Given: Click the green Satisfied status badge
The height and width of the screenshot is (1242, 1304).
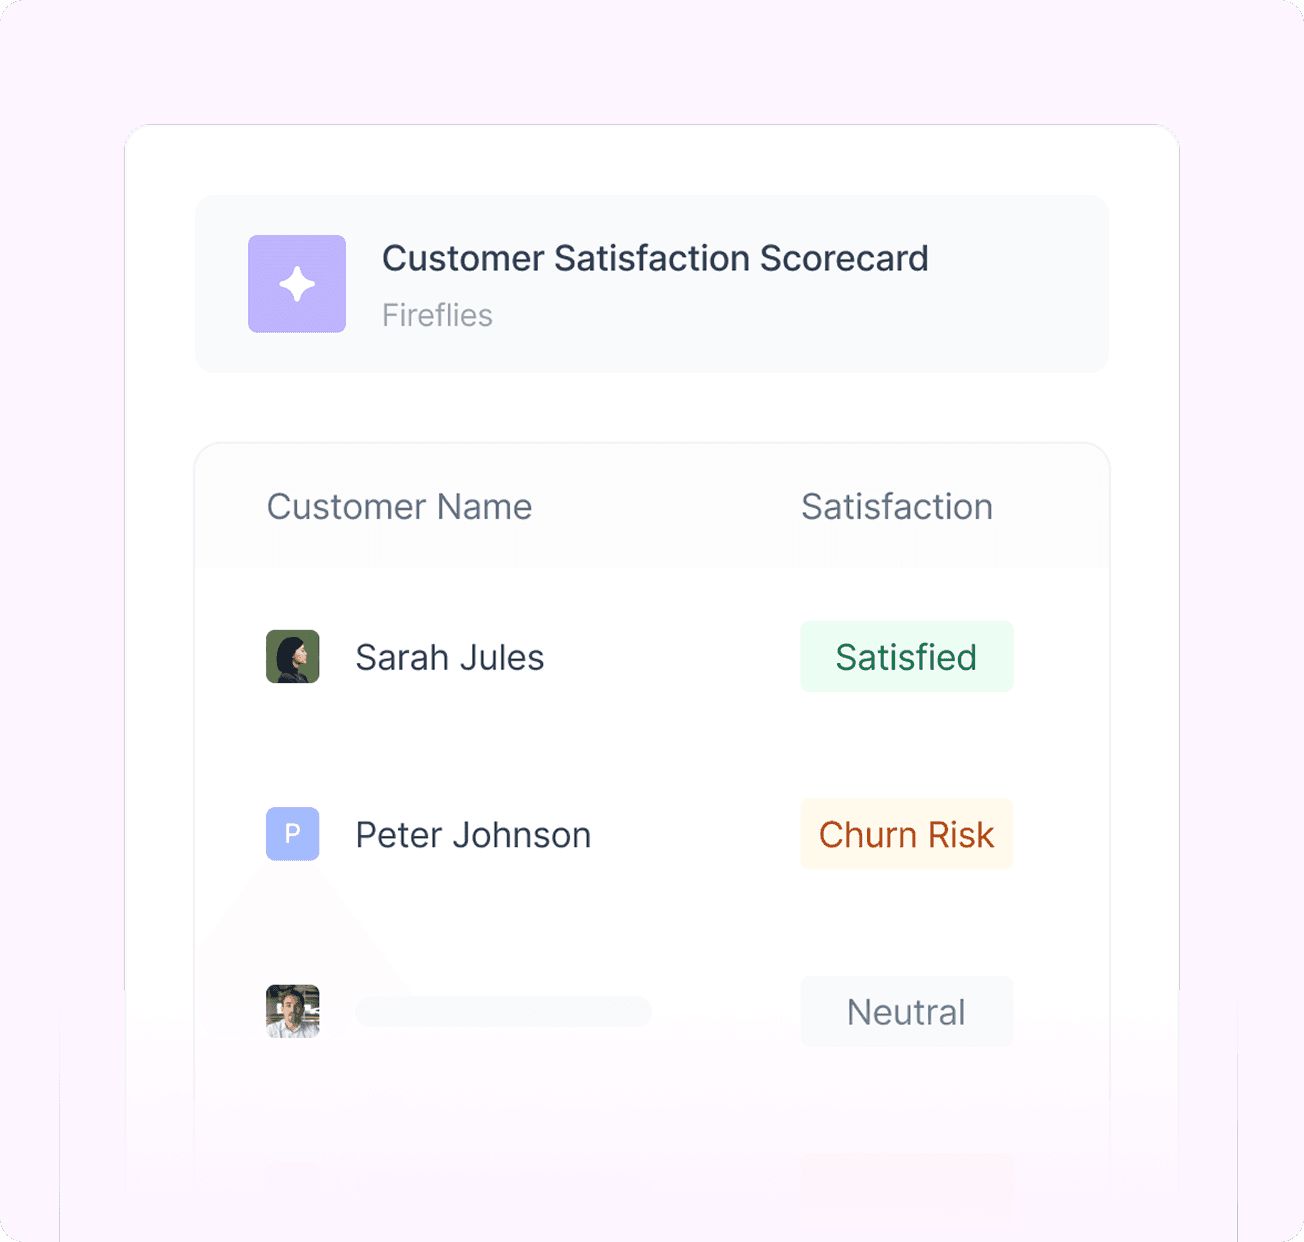Looking at the screenshot, I should point(907,656).
